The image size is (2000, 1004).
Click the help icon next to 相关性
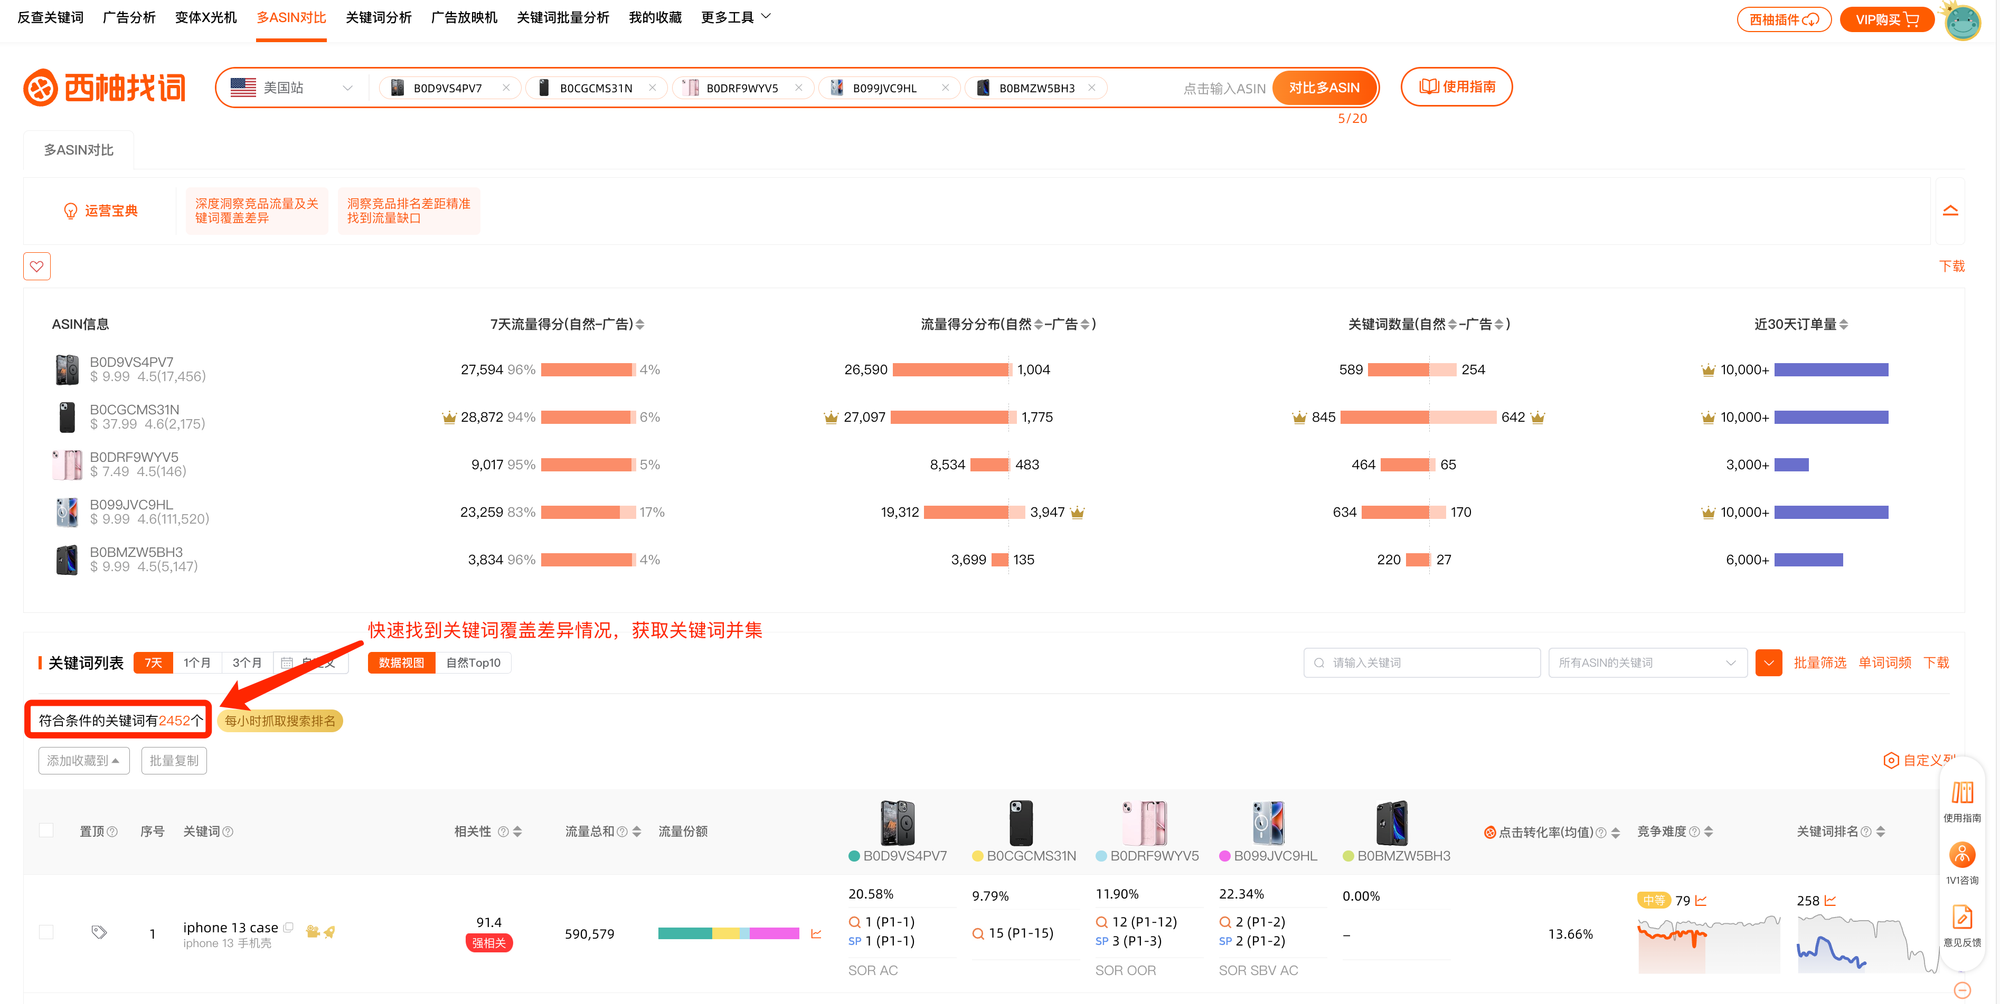pyautogui.click(x=503, y=832)
